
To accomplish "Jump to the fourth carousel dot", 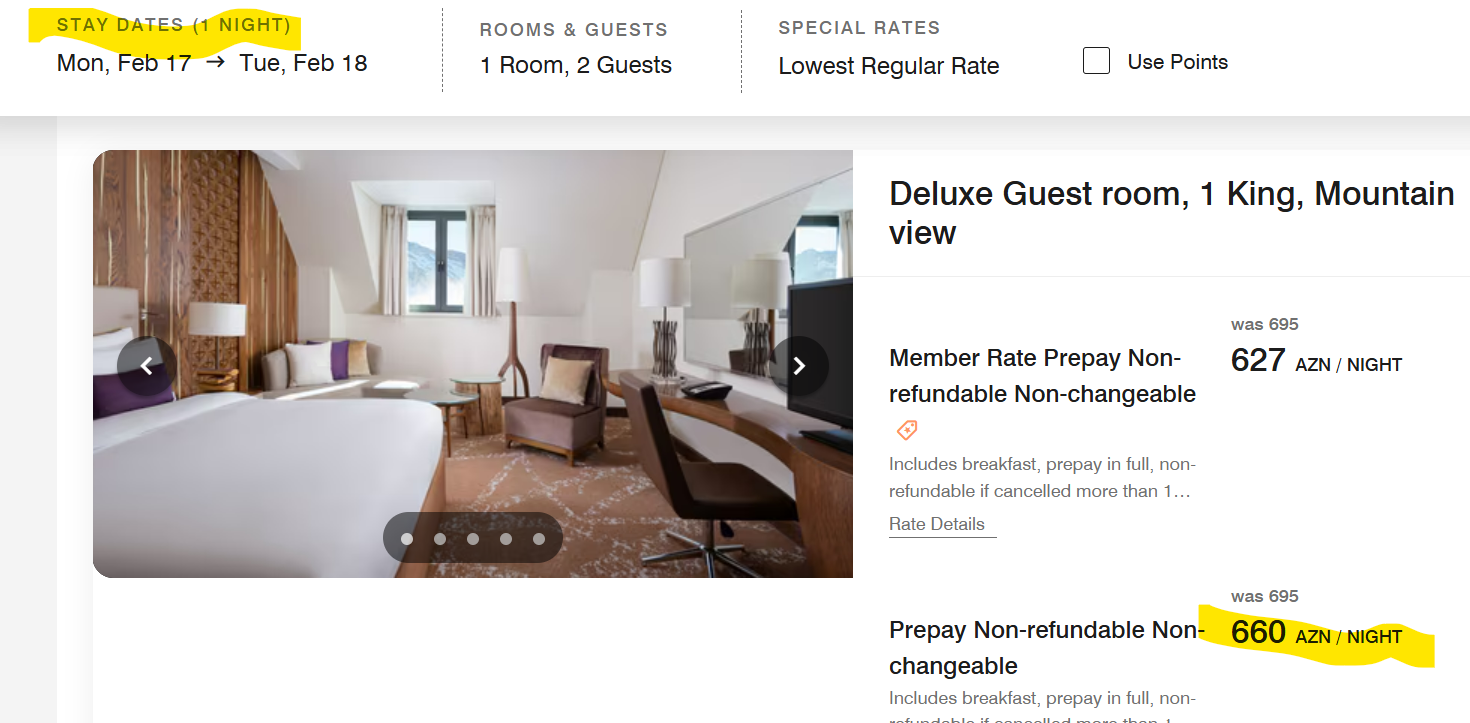I will (x=506, y=539).
